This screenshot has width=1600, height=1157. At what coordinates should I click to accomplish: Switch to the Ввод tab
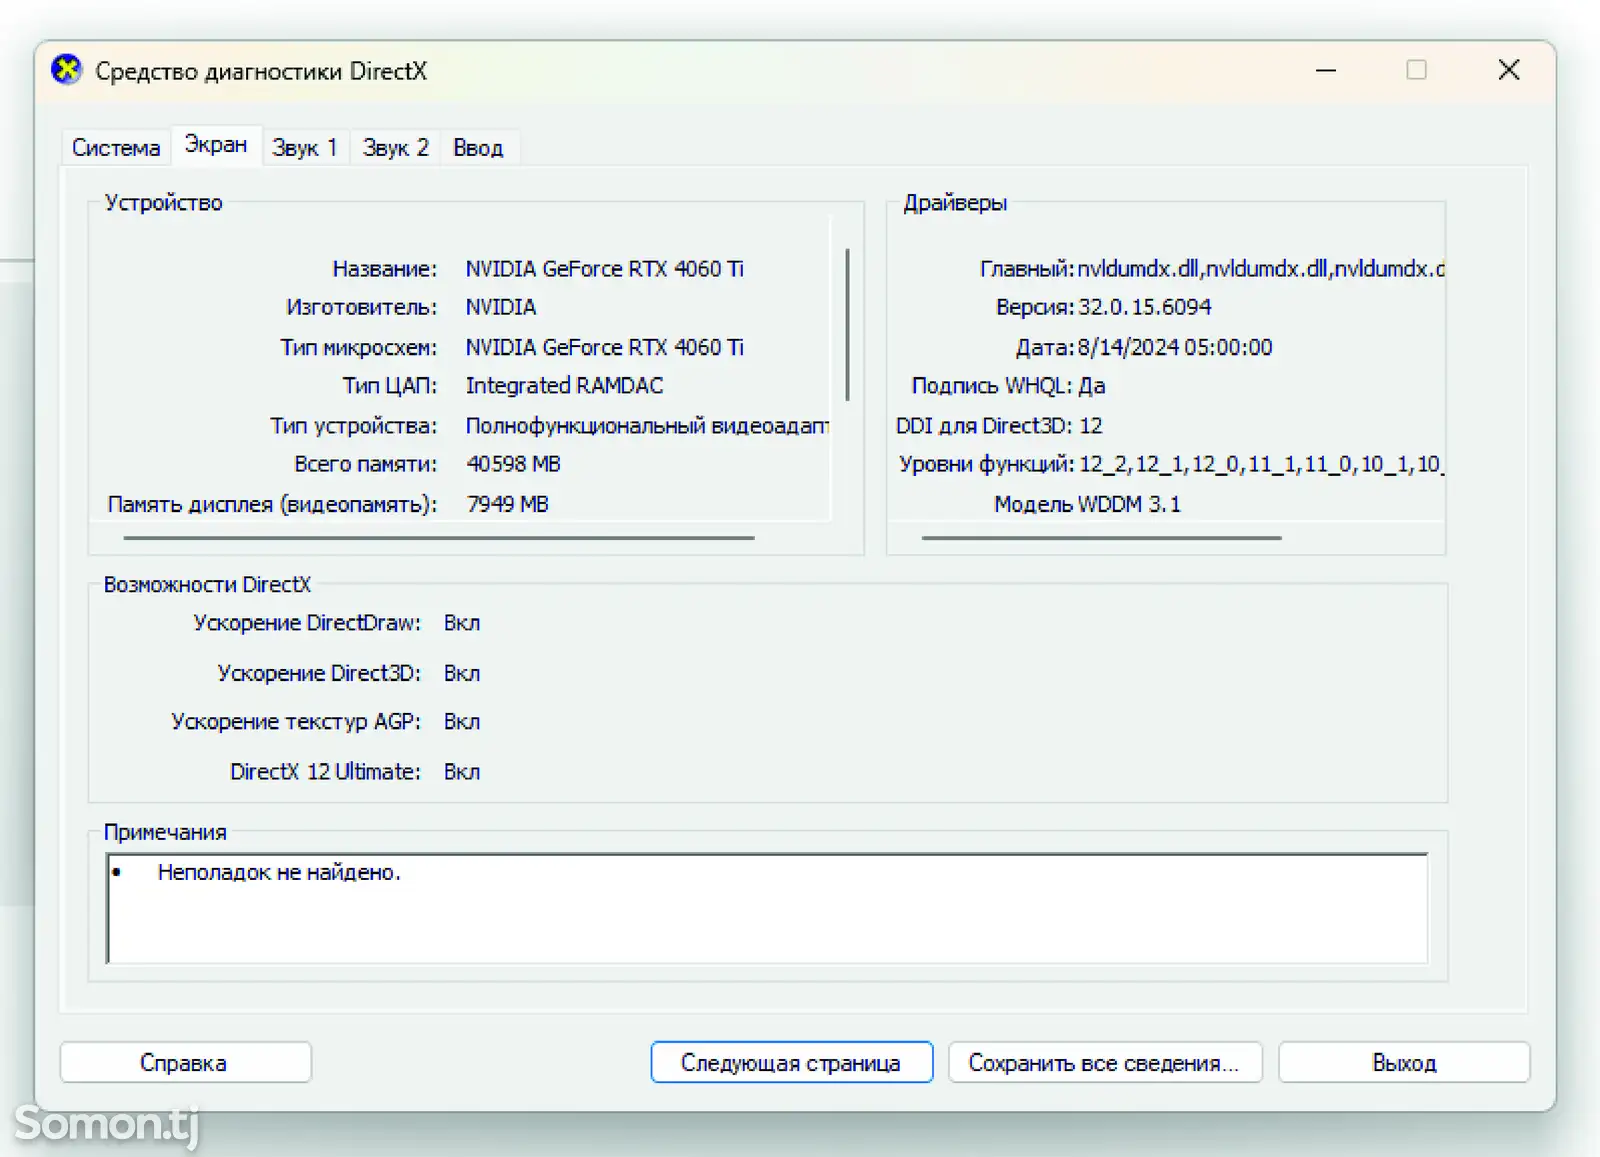pyautogui.click(x=478, y=148)
